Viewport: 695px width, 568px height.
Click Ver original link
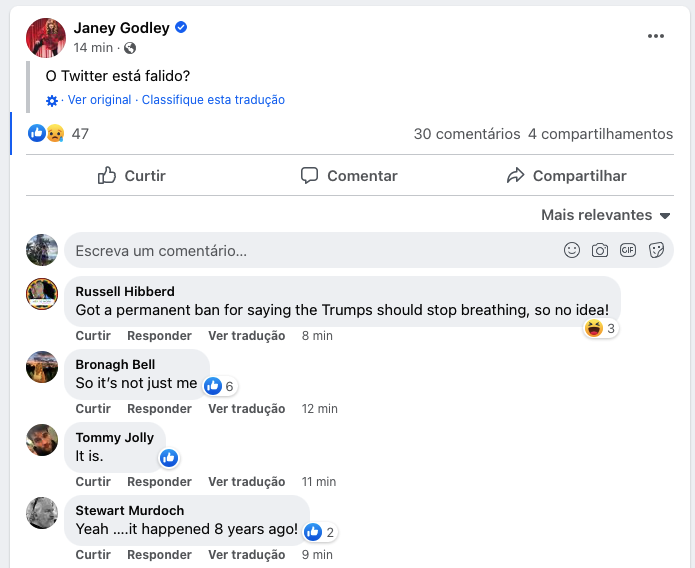coord(99,100)
